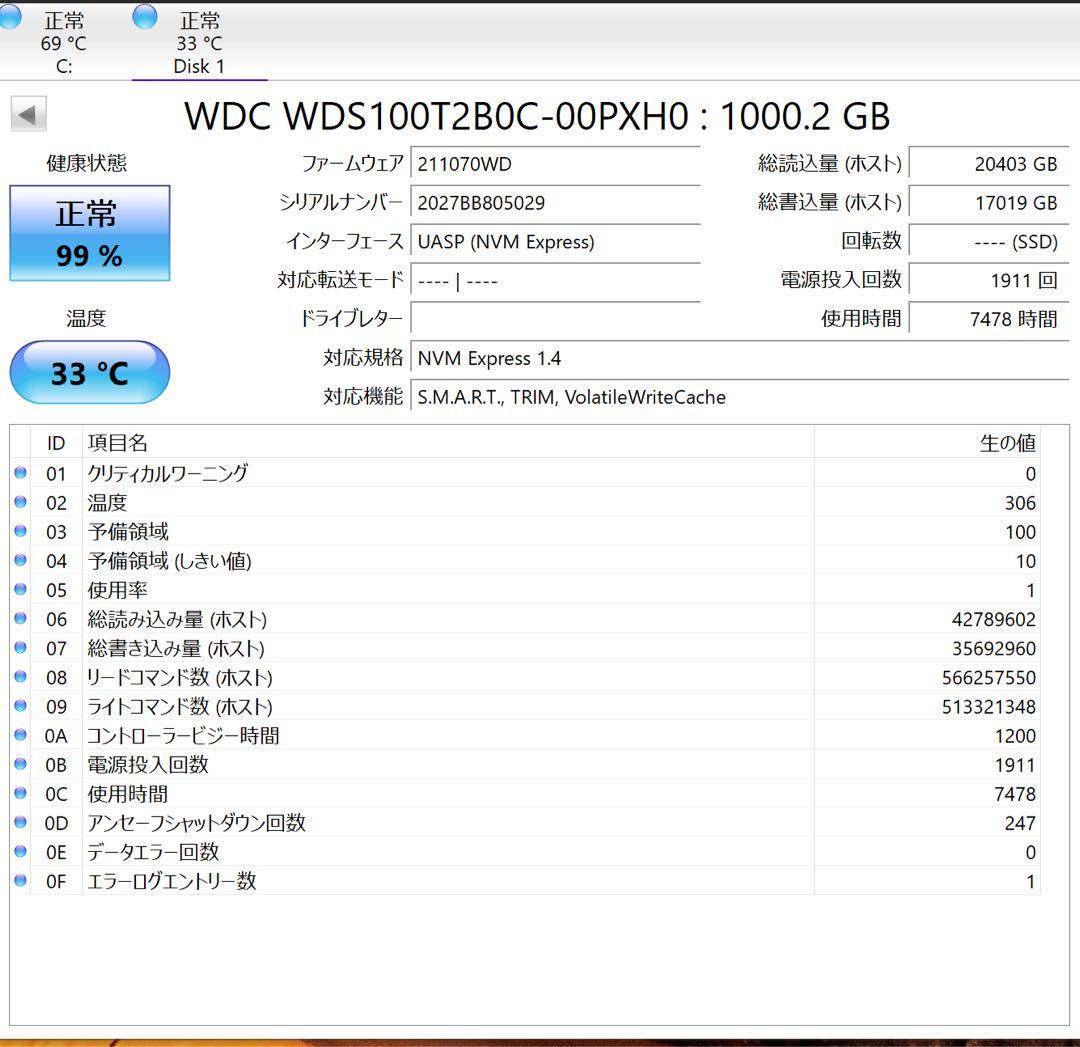Click the back arrow navigation icon
The height and width of the screenshot is (1047, 1080).
point(30,114)
